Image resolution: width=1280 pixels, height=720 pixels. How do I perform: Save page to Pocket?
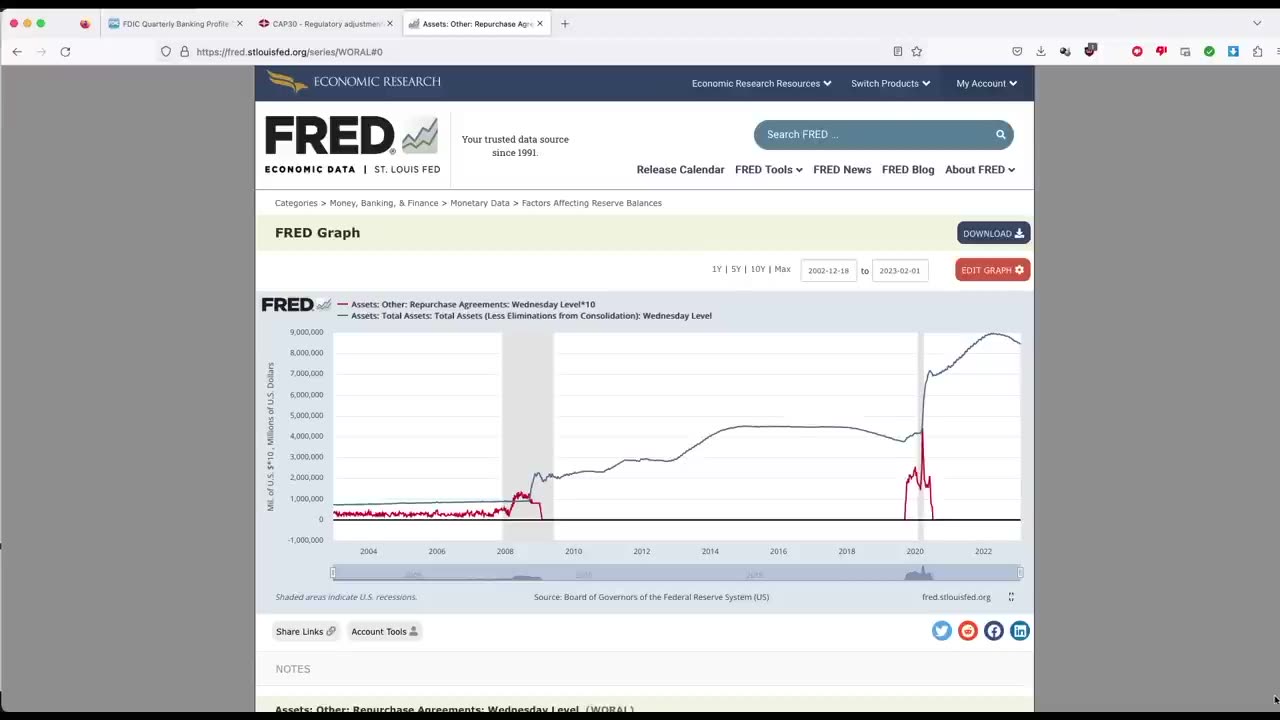1017,51
